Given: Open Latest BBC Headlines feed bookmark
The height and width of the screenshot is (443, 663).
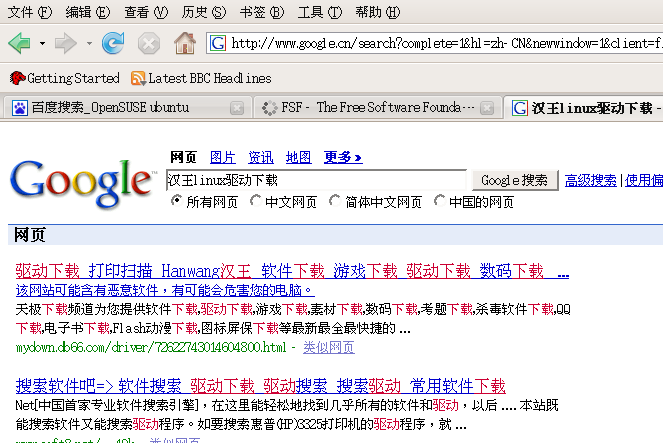Looking at the screenshot, I should [201, 78].
